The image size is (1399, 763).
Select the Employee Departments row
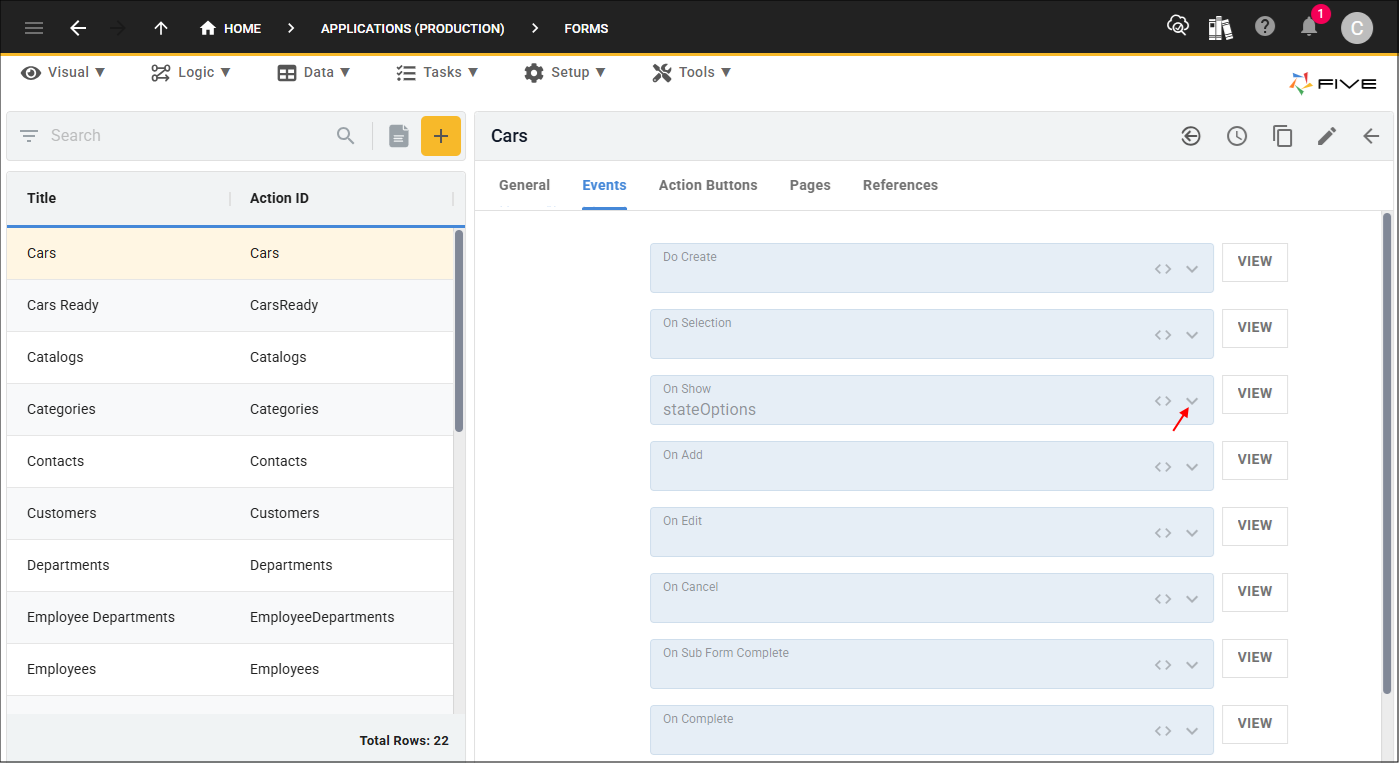click(230, 617)
